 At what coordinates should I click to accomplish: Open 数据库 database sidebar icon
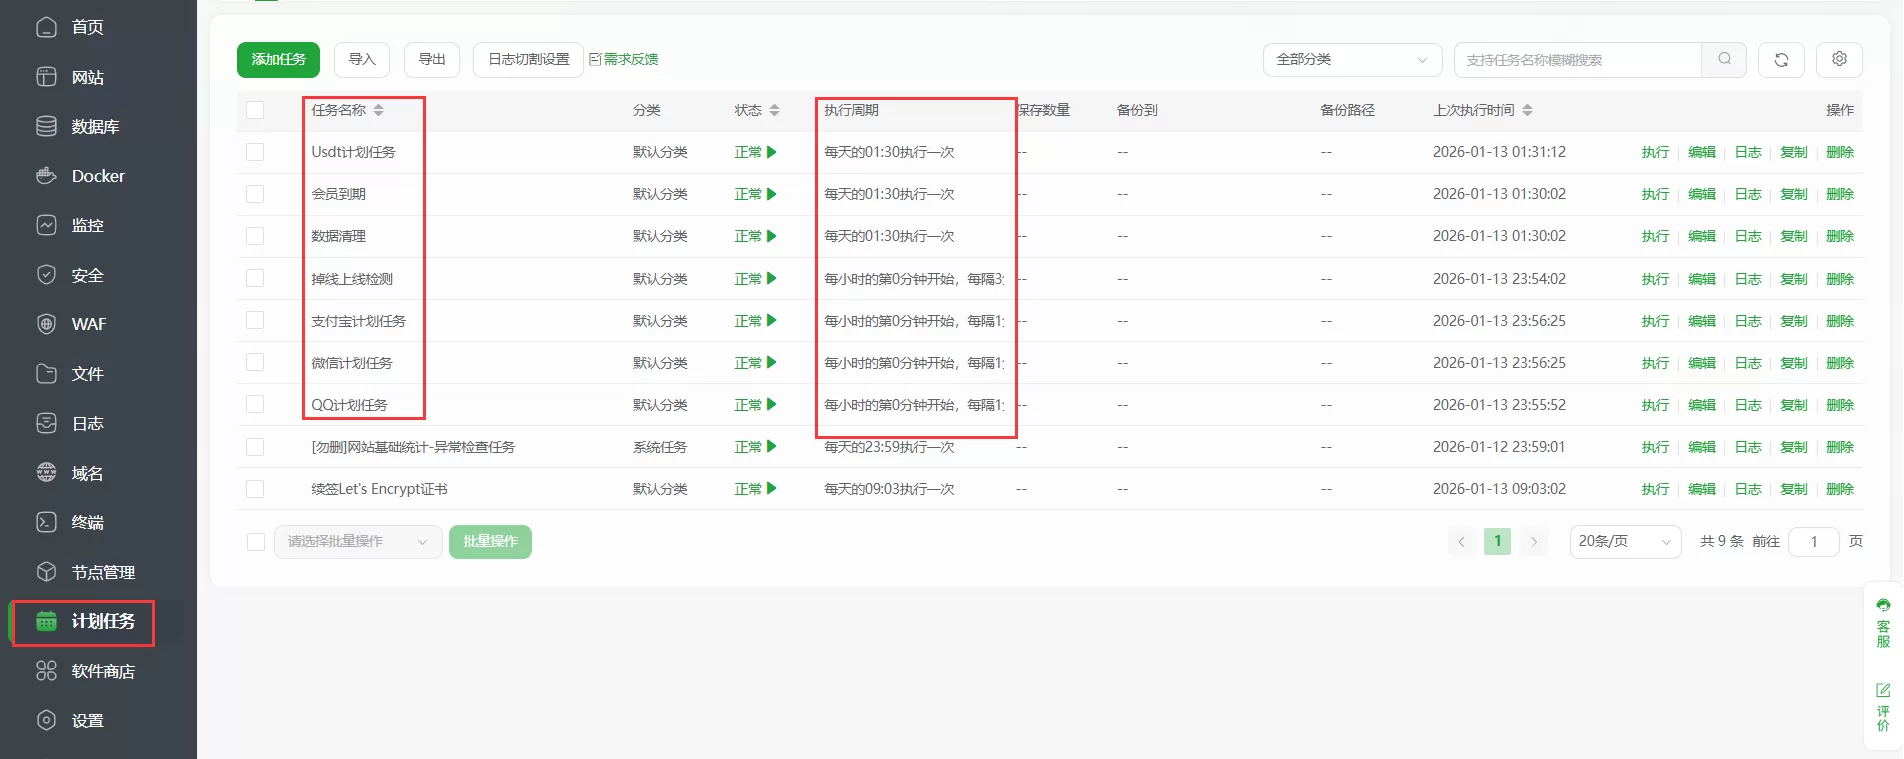[x=46, y=126]
